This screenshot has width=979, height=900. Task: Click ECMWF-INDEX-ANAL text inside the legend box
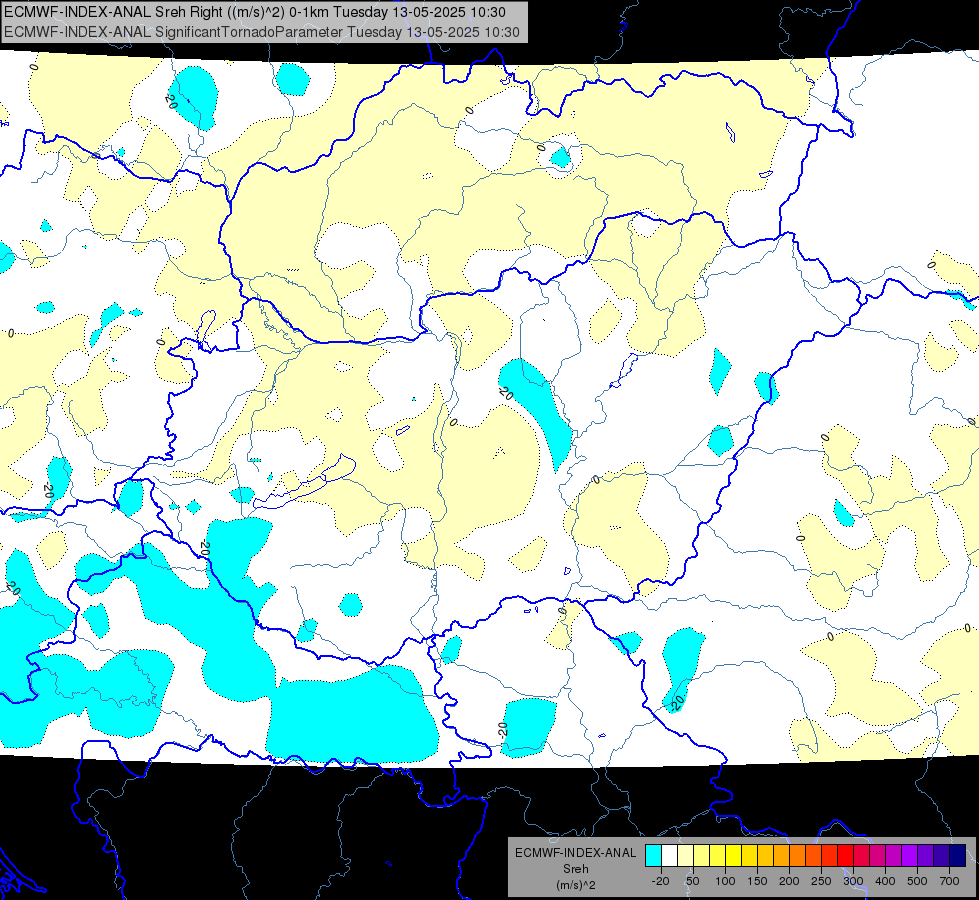pos(576,853)
